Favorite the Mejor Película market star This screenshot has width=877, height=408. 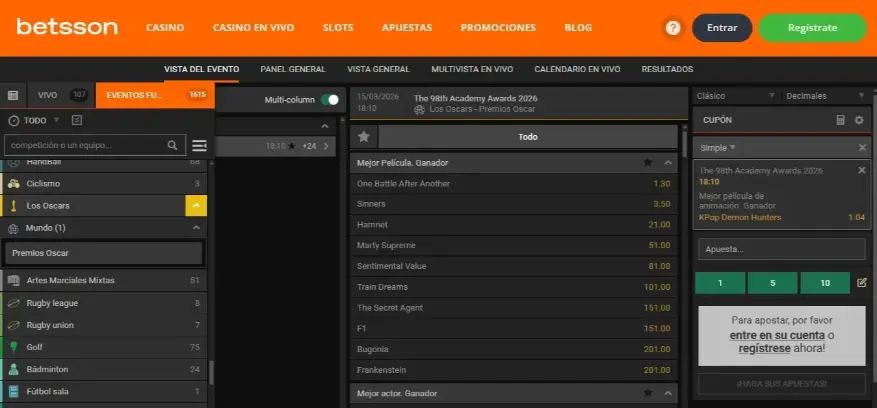coord(648,162)
